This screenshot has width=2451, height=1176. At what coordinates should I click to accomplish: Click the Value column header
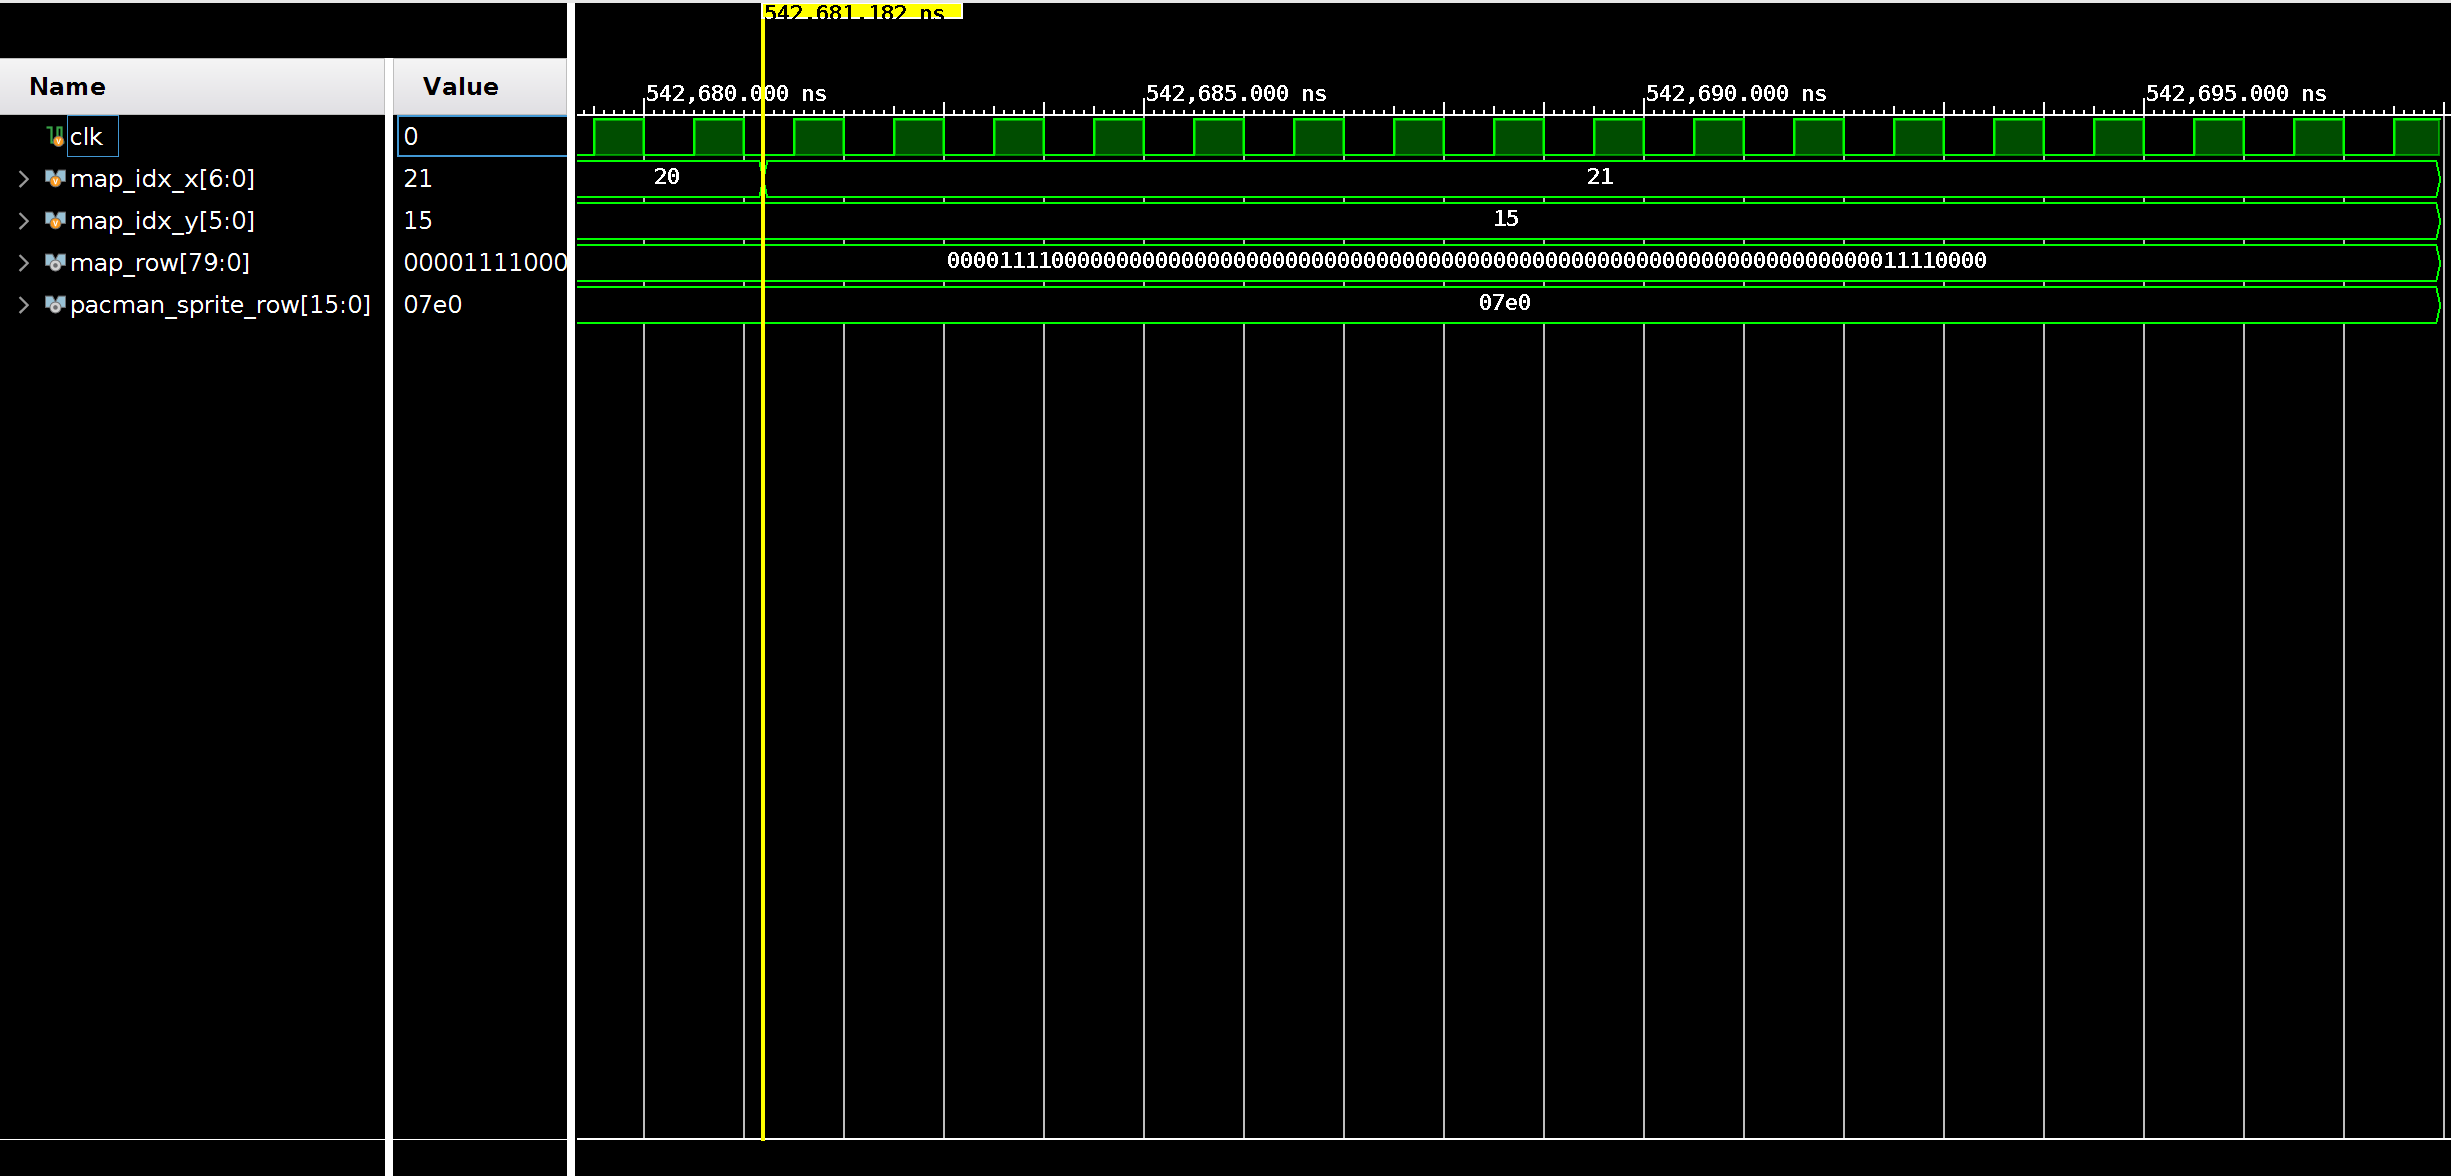point(480,87)
